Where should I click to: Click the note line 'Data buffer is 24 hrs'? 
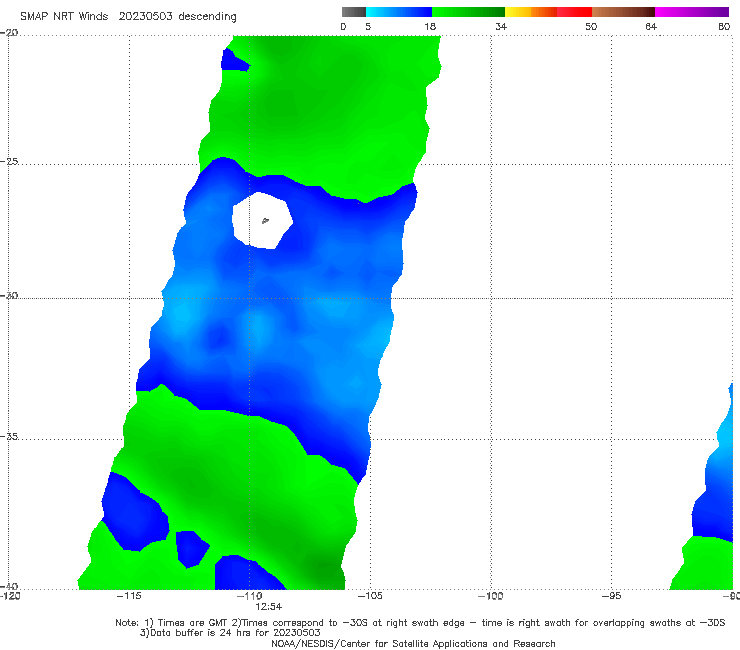(x=230, y=633)
